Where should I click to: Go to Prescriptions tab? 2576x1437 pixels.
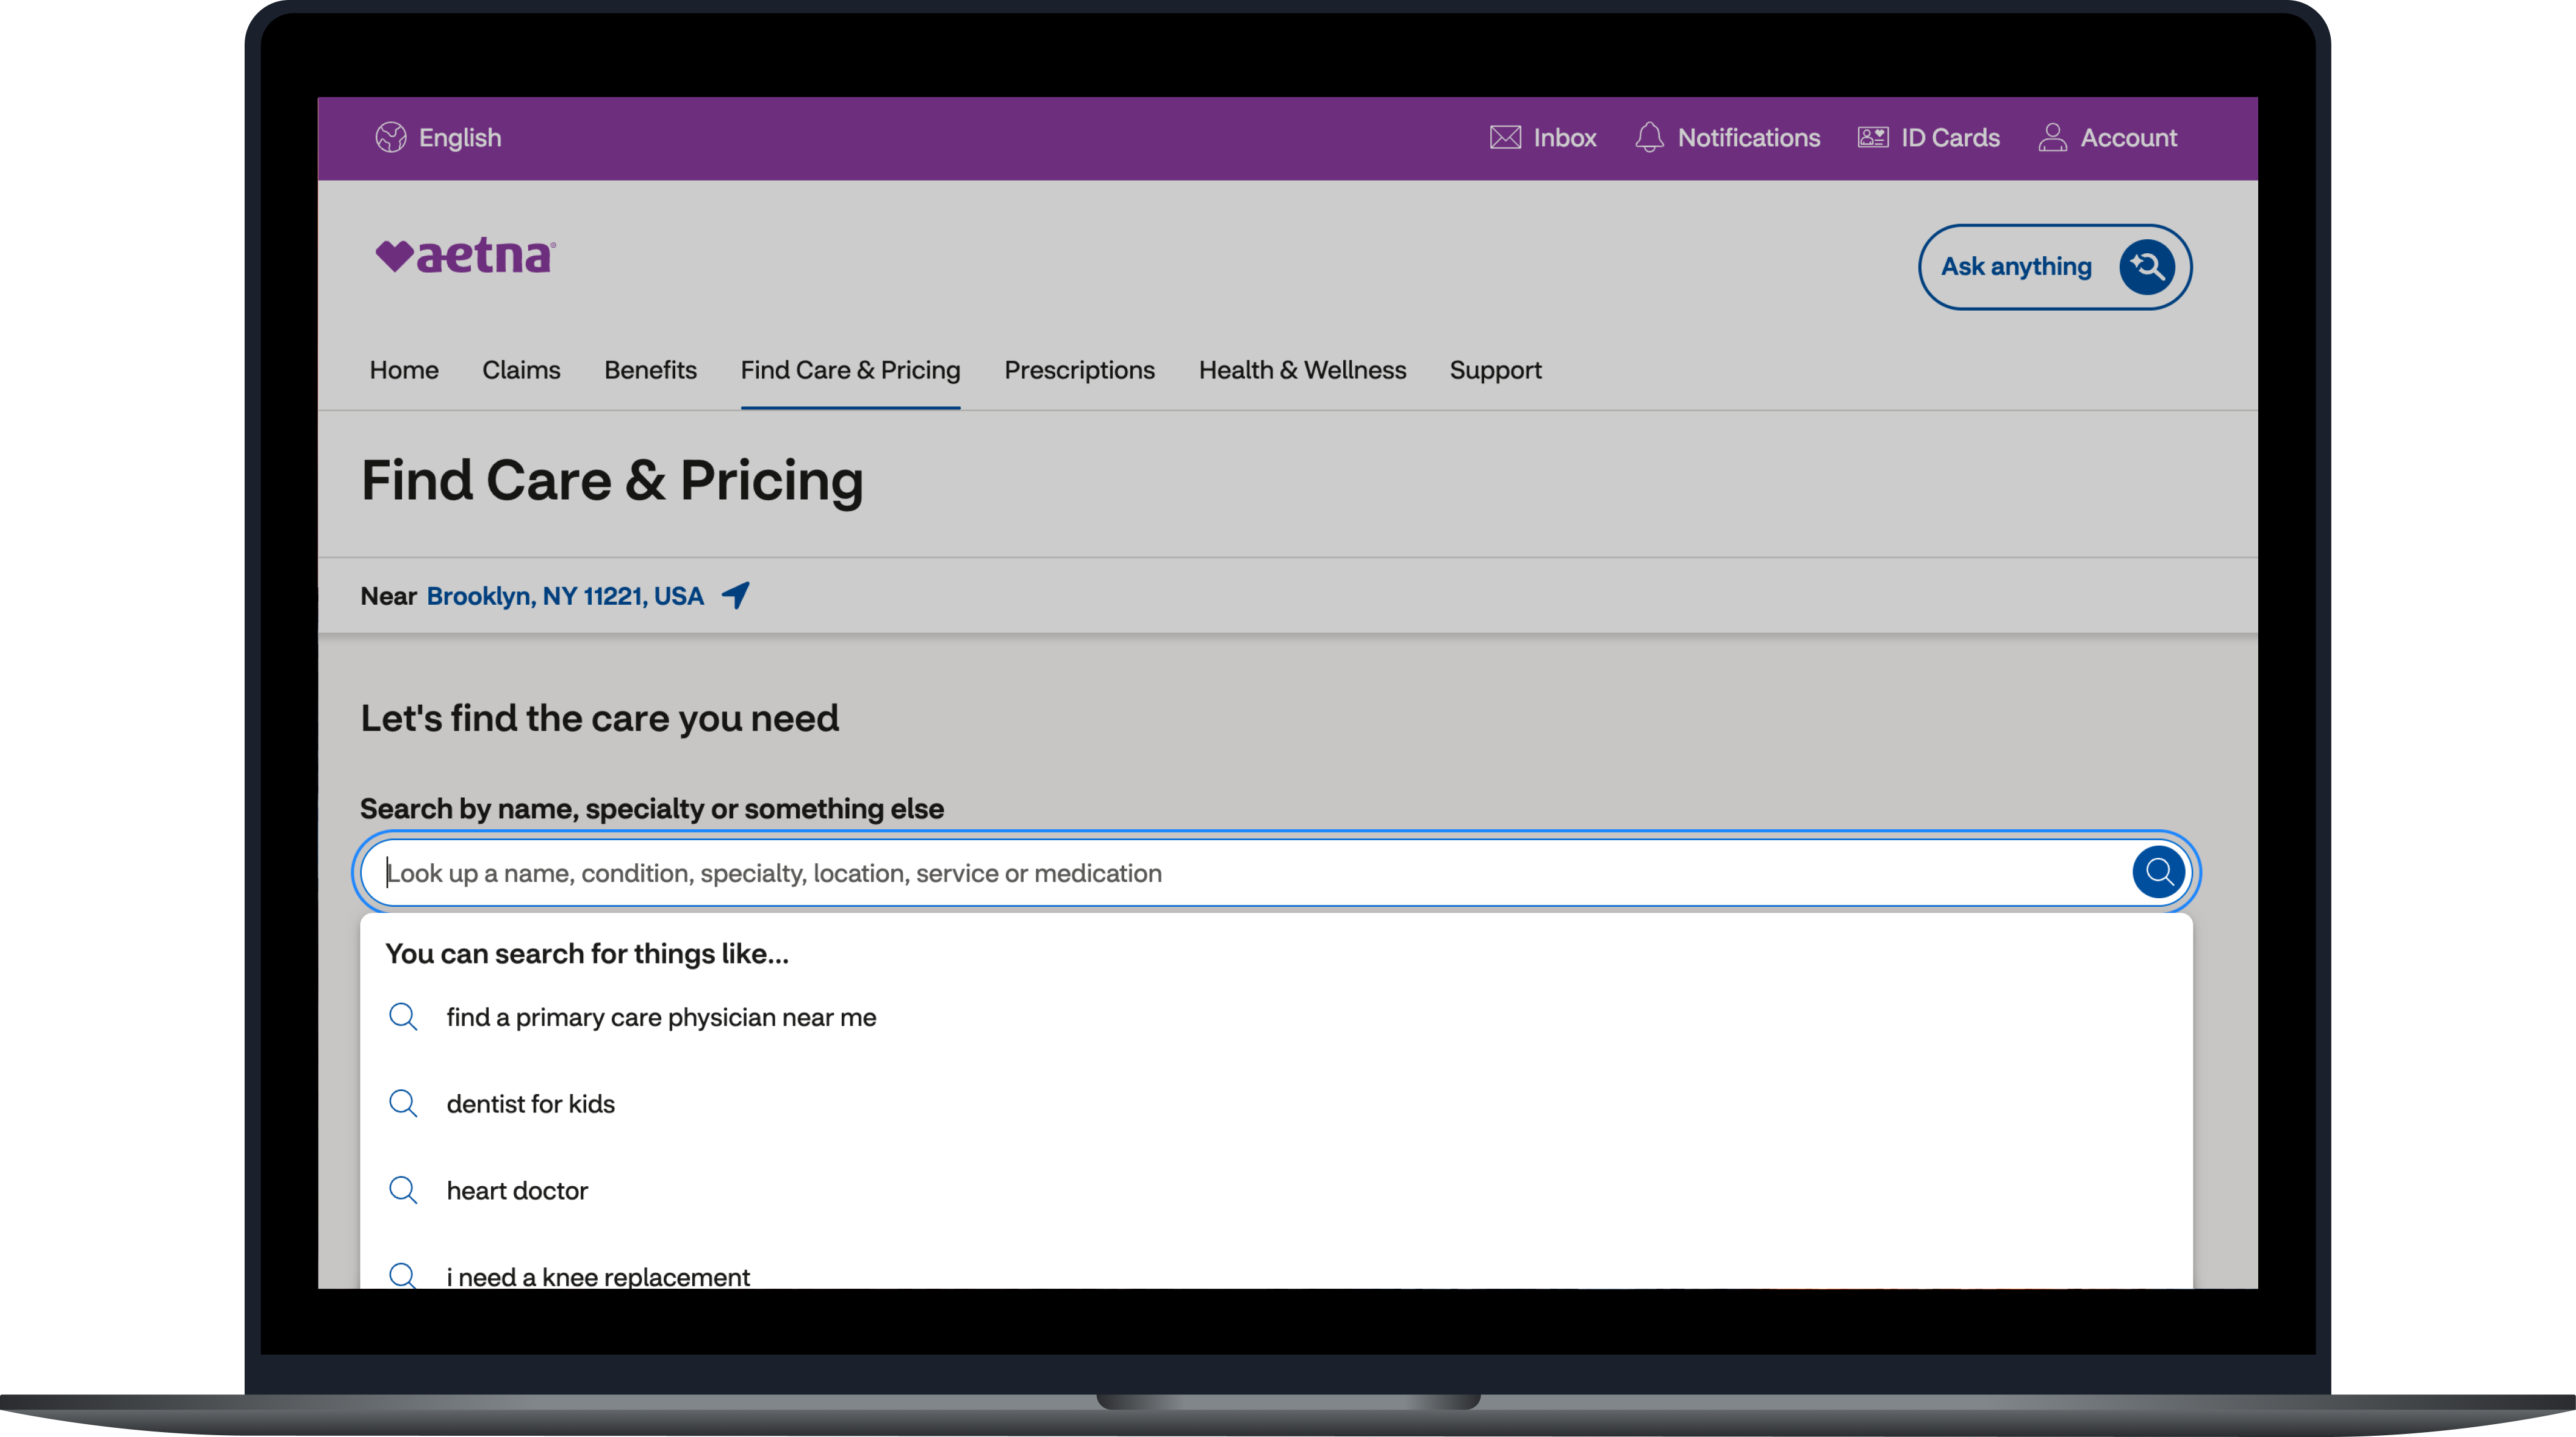pyautogui.click(x=1079, y=370)
